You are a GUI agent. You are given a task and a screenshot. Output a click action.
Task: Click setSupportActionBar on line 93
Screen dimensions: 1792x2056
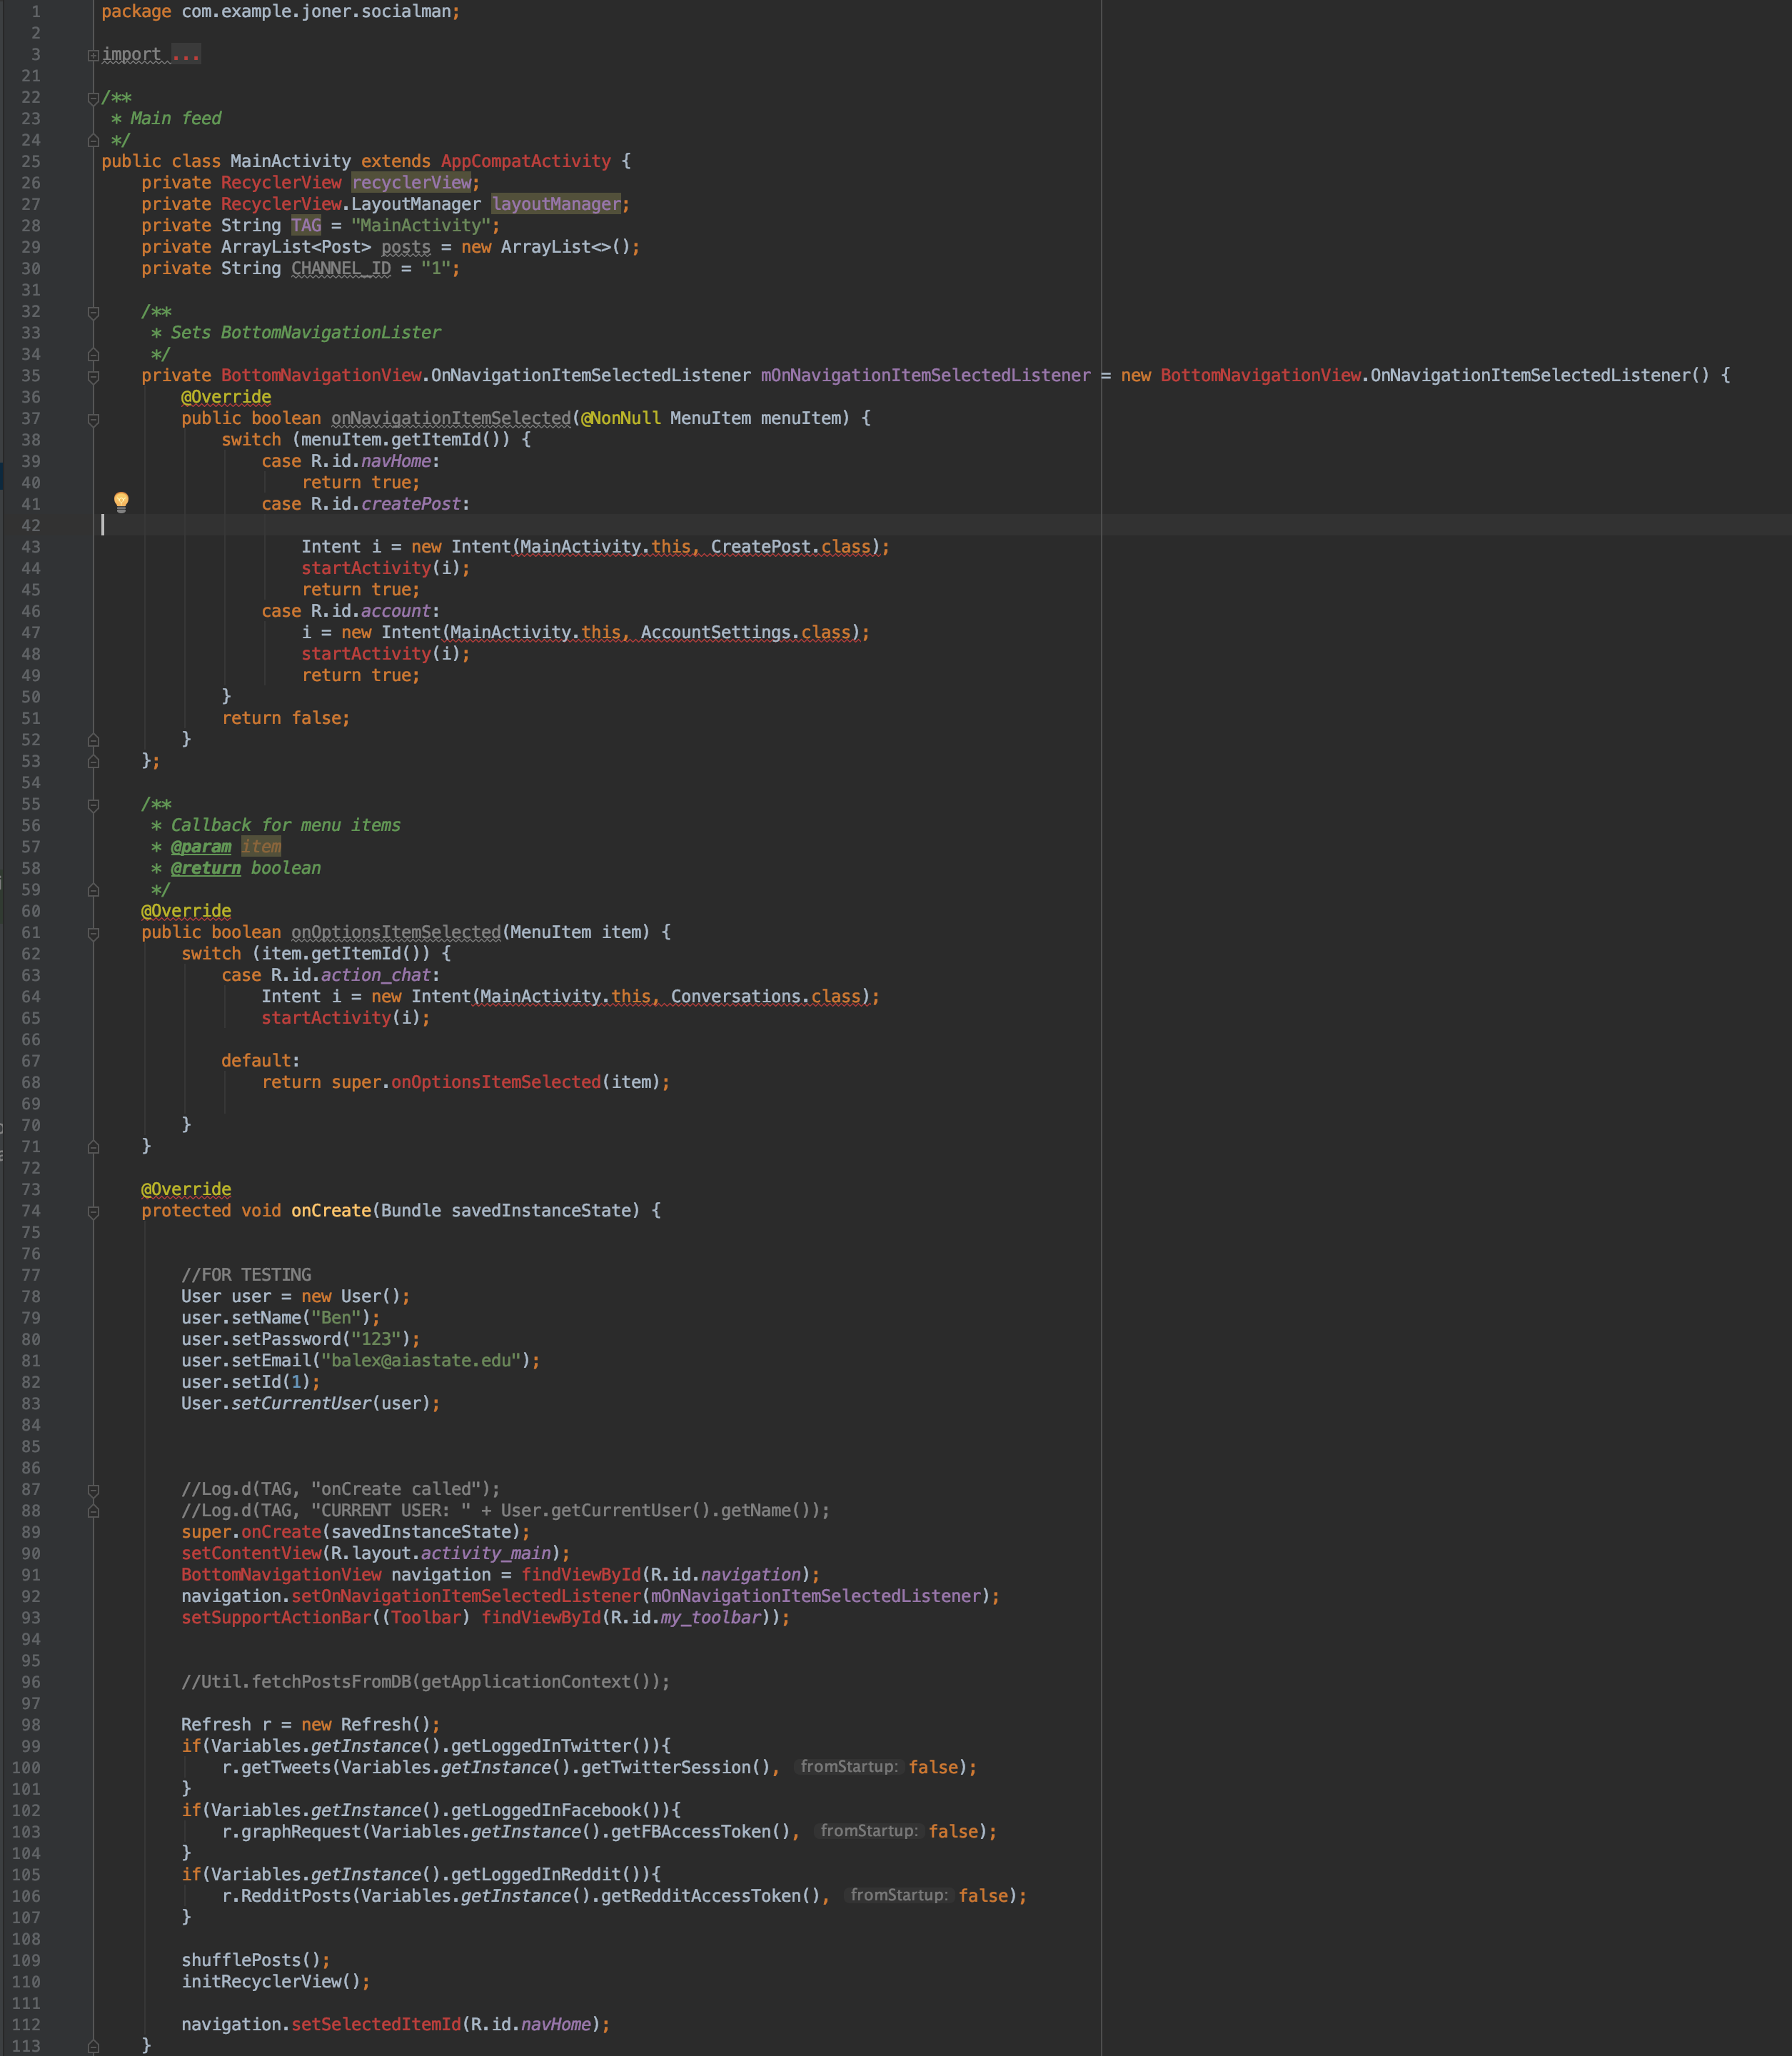tap(276, 1618)
